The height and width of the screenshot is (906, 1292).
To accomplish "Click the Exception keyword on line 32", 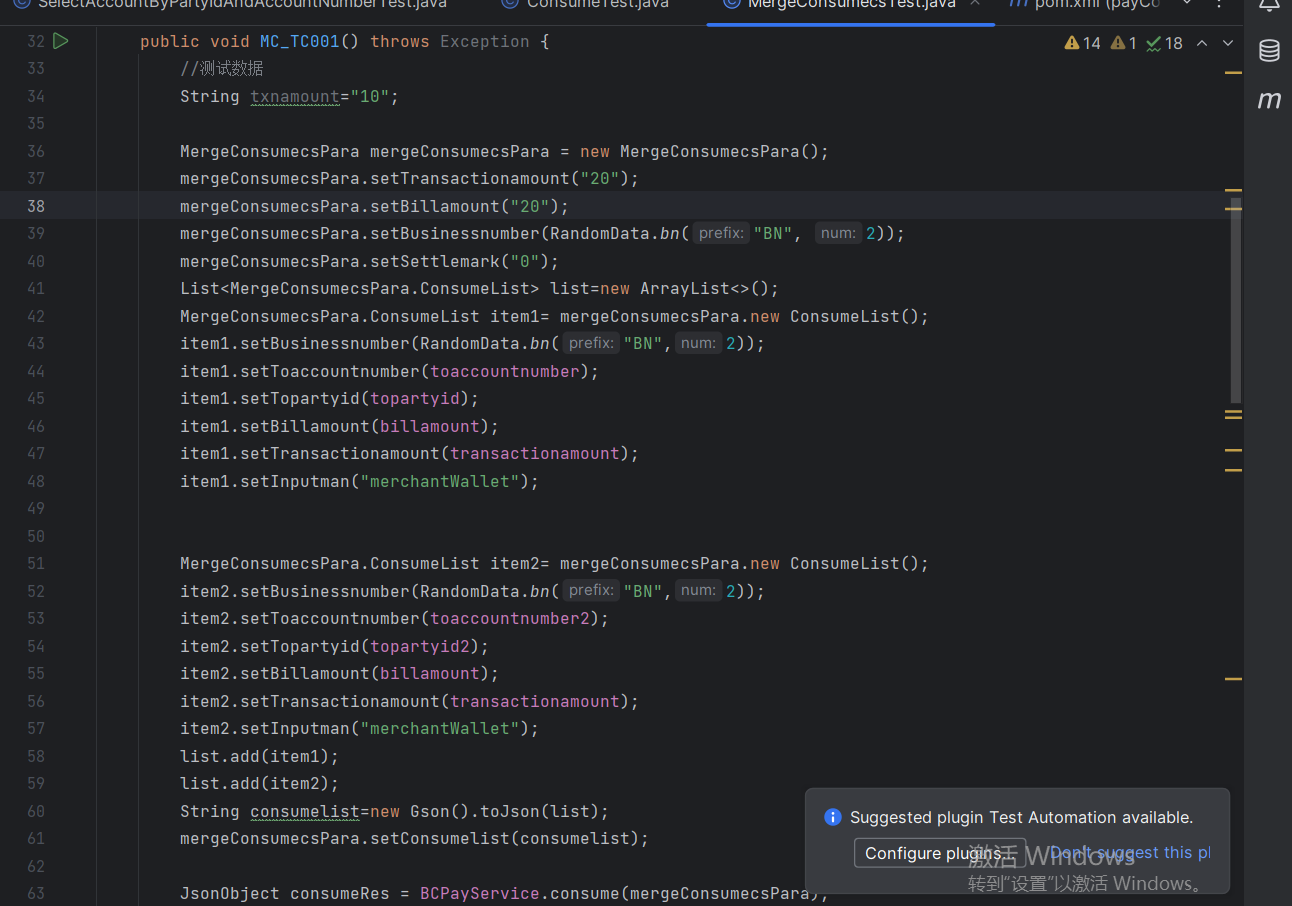I will click(485, 41).
